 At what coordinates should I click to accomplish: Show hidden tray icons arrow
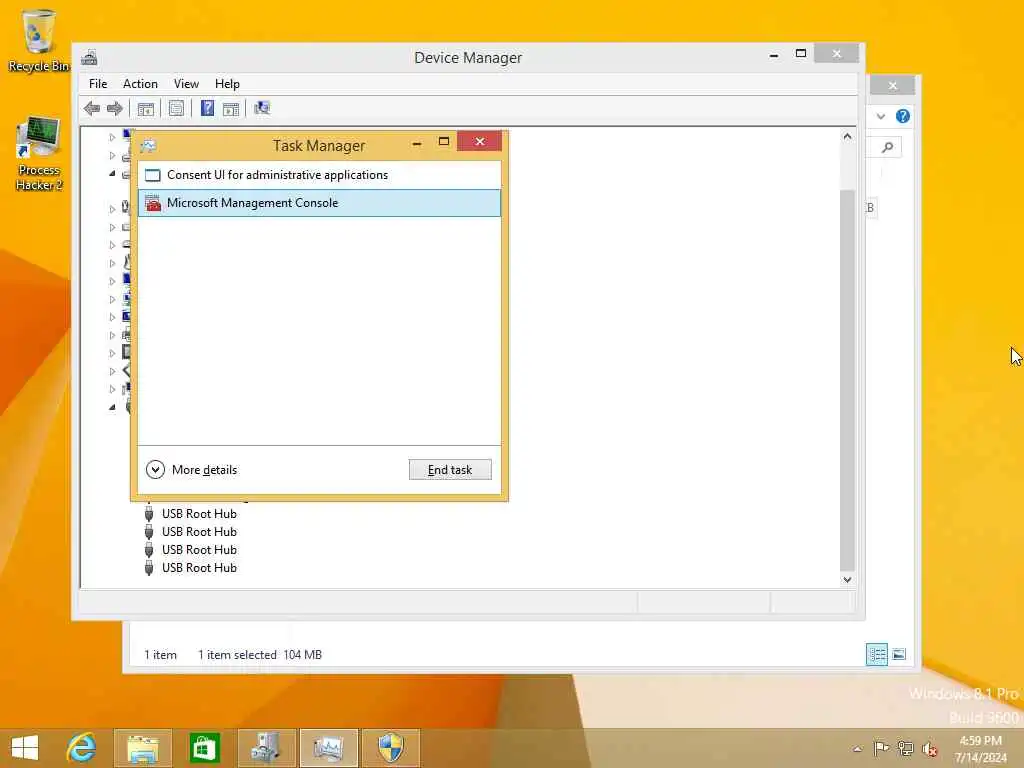click(x=857, y=748)
